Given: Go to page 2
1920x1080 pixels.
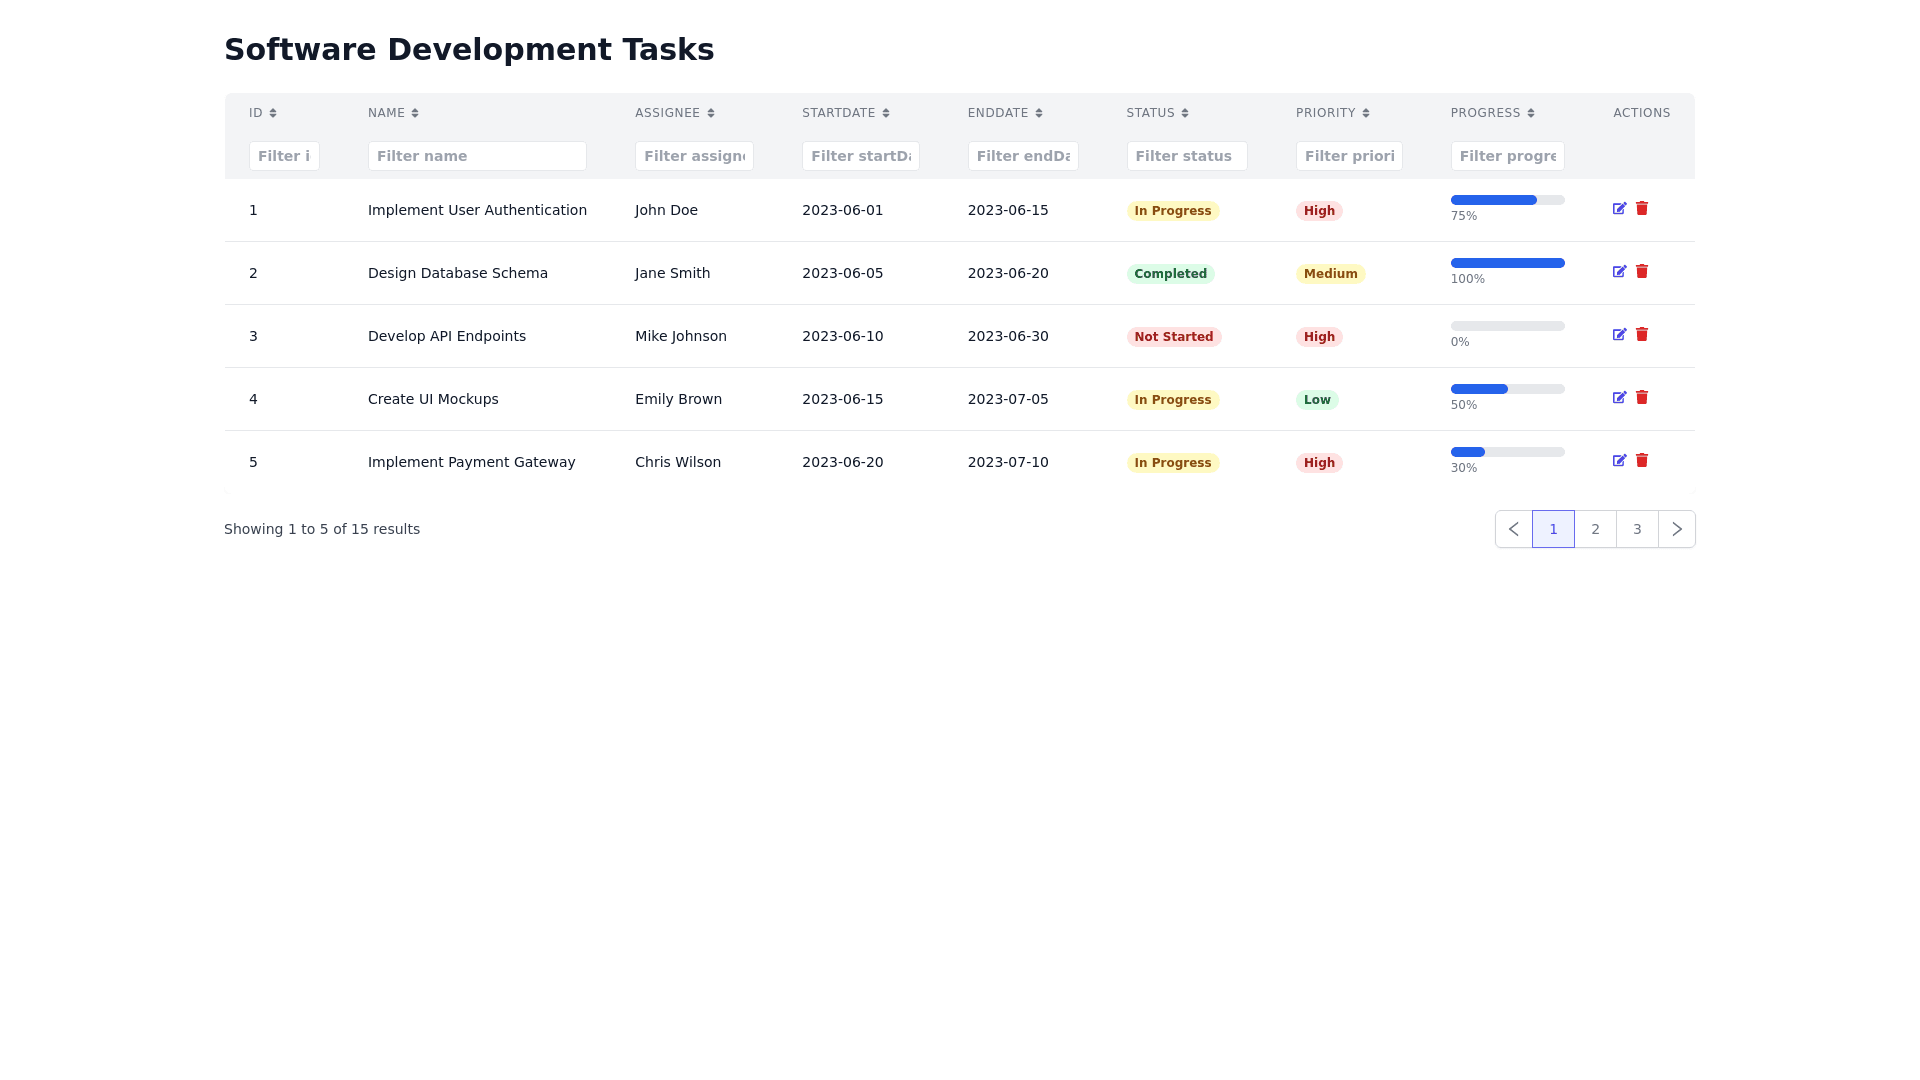Looking at the screenshot, I should point(1595,529).
